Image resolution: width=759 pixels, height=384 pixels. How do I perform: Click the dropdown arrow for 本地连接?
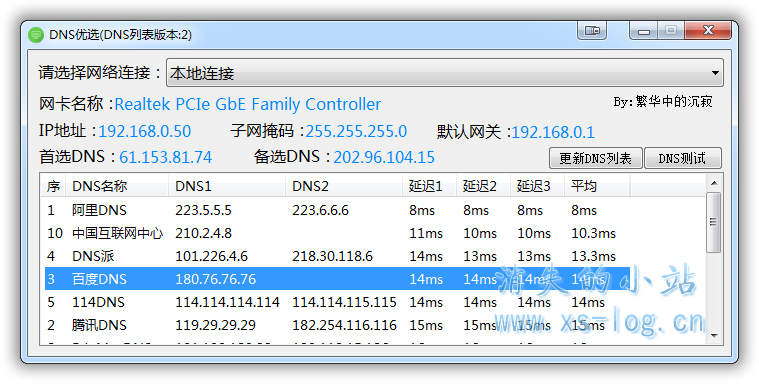point(715,73)
